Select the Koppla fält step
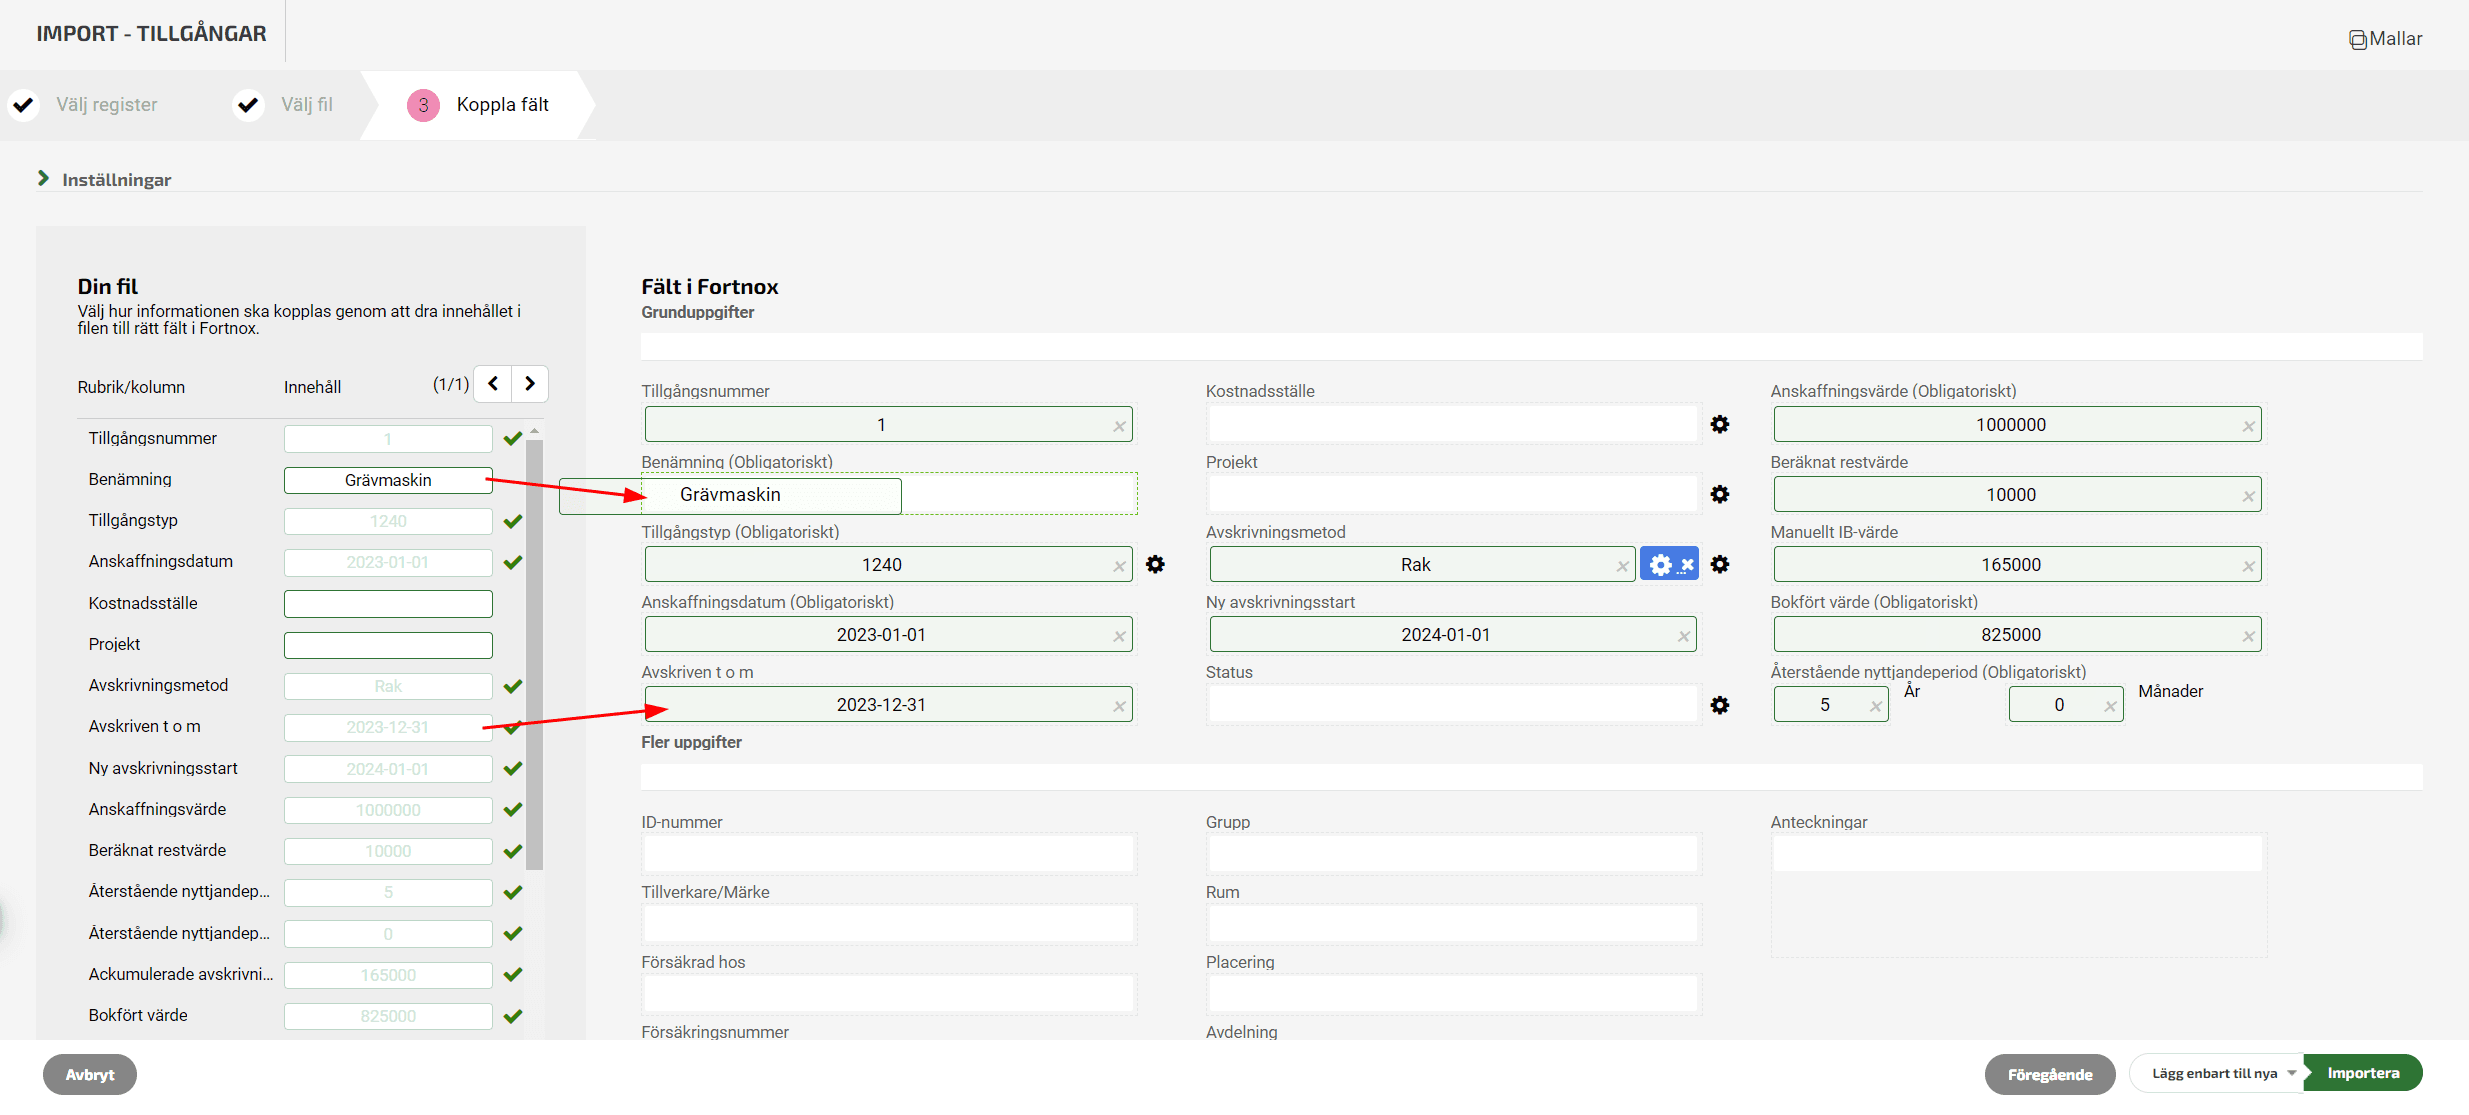This screenshot has height=1115, width=2469. 503,105
